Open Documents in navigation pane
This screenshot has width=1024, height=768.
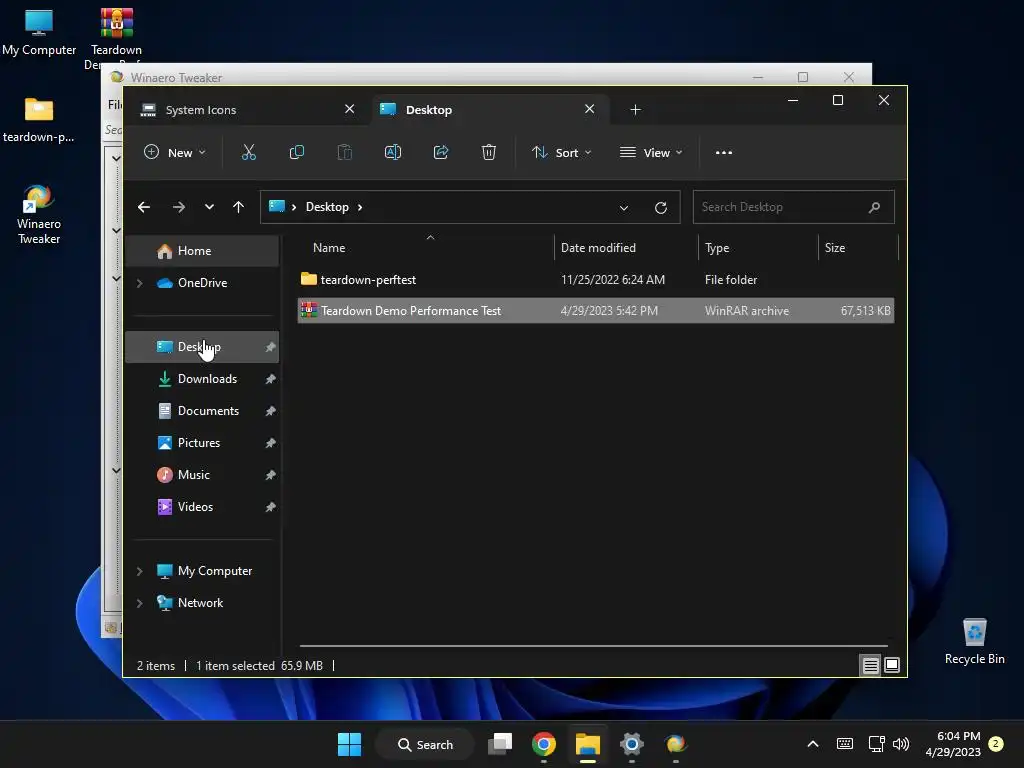tap(202, 411)
